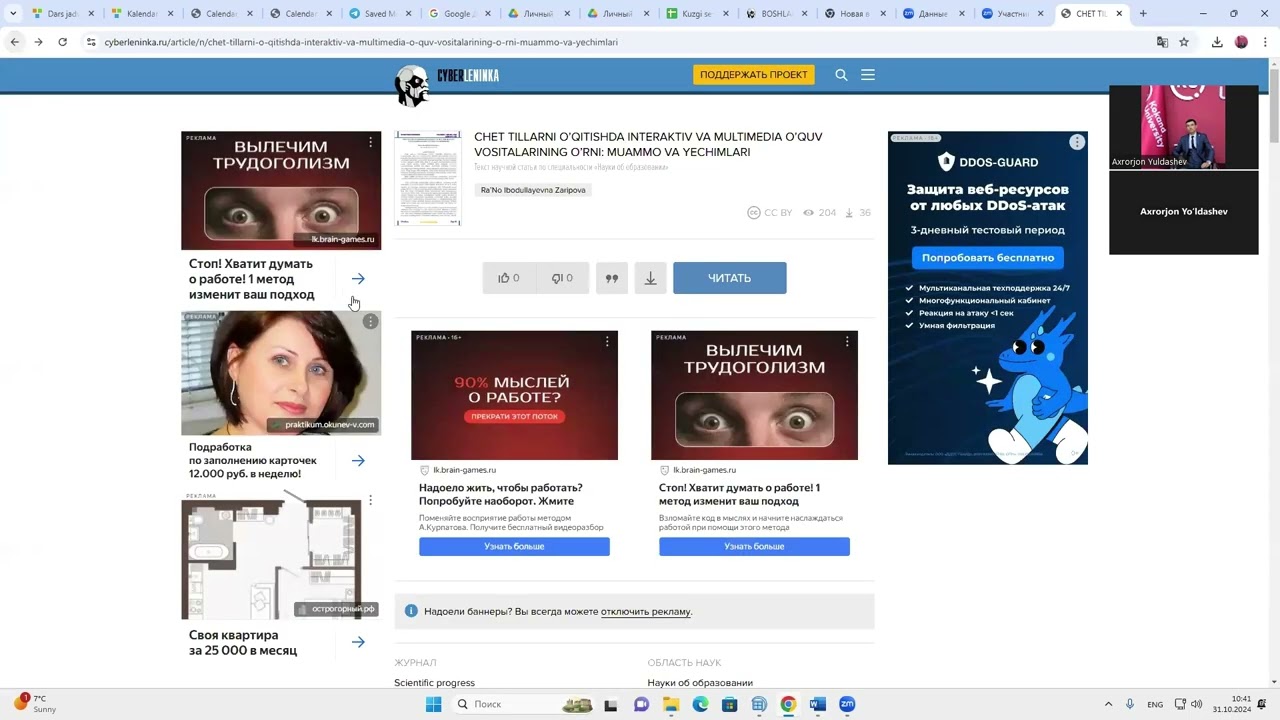Click the arrow beside 'Своя квартира' ad
Image resolution: width=1280 pixels, height=720 pixels.
(358, 642)
